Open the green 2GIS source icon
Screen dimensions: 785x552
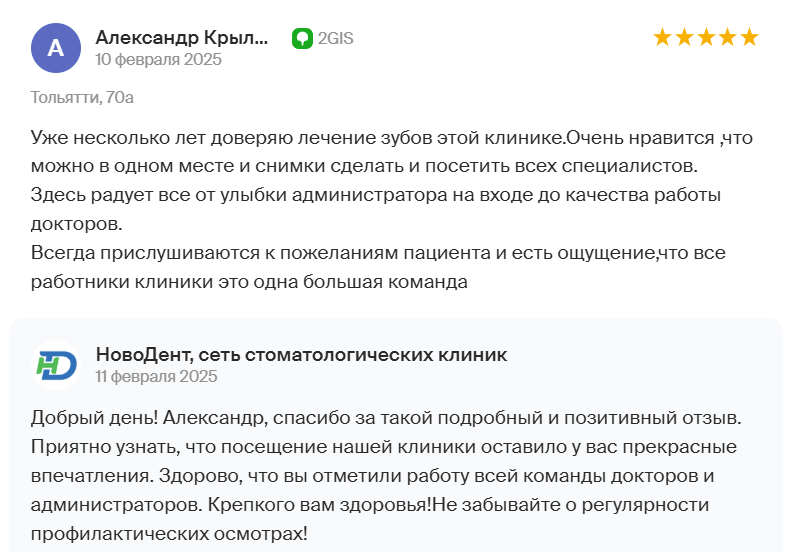[x=302, y=39]
